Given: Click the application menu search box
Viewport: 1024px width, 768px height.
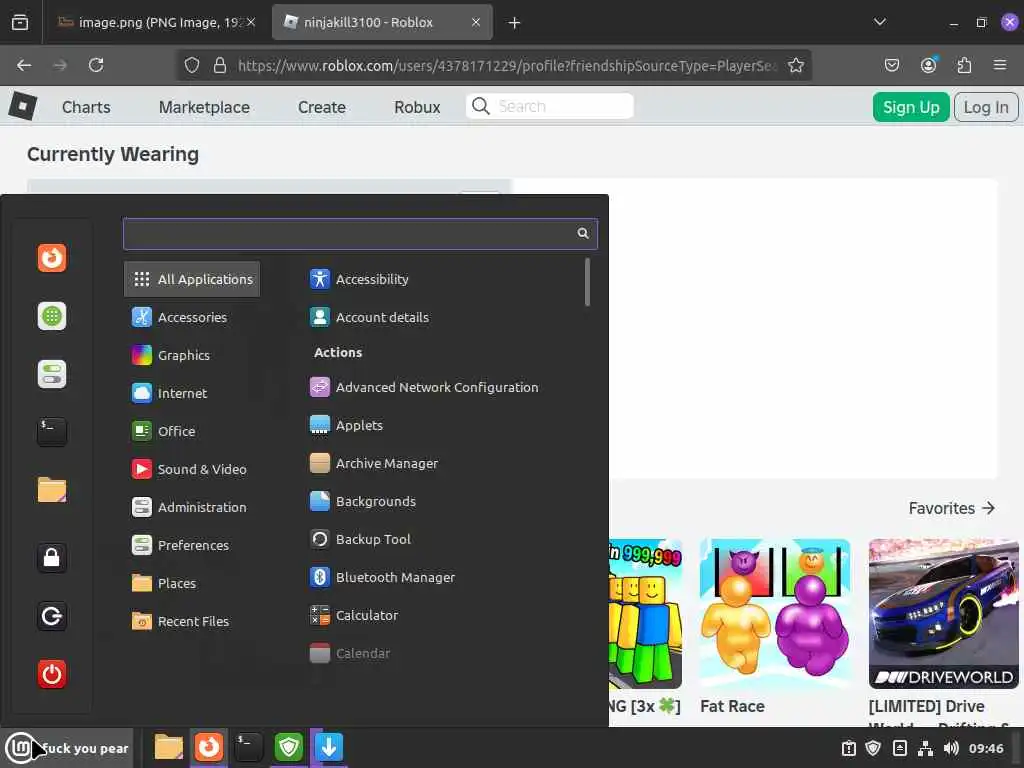Looking at the screenshot, I should (360, 234).
